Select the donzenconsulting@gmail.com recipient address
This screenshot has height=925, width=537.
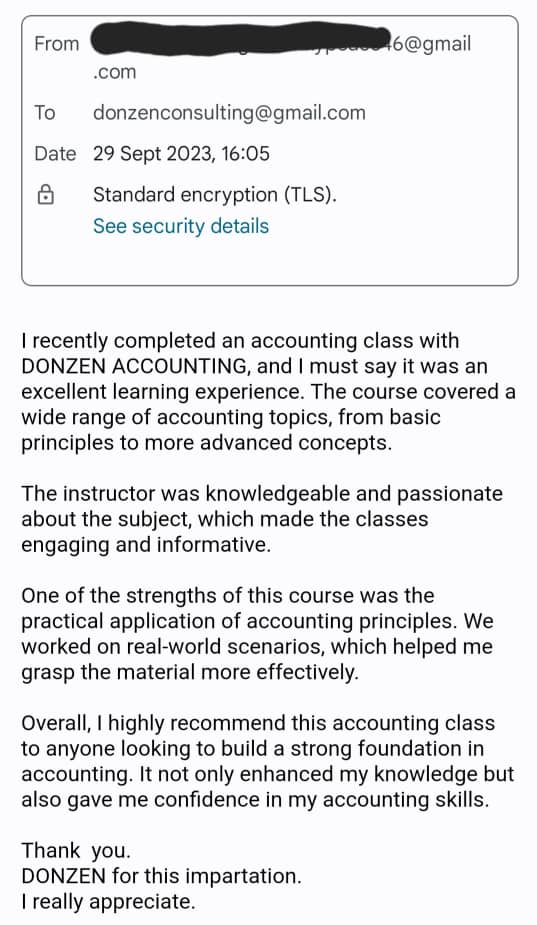click(x=229, y=113)
